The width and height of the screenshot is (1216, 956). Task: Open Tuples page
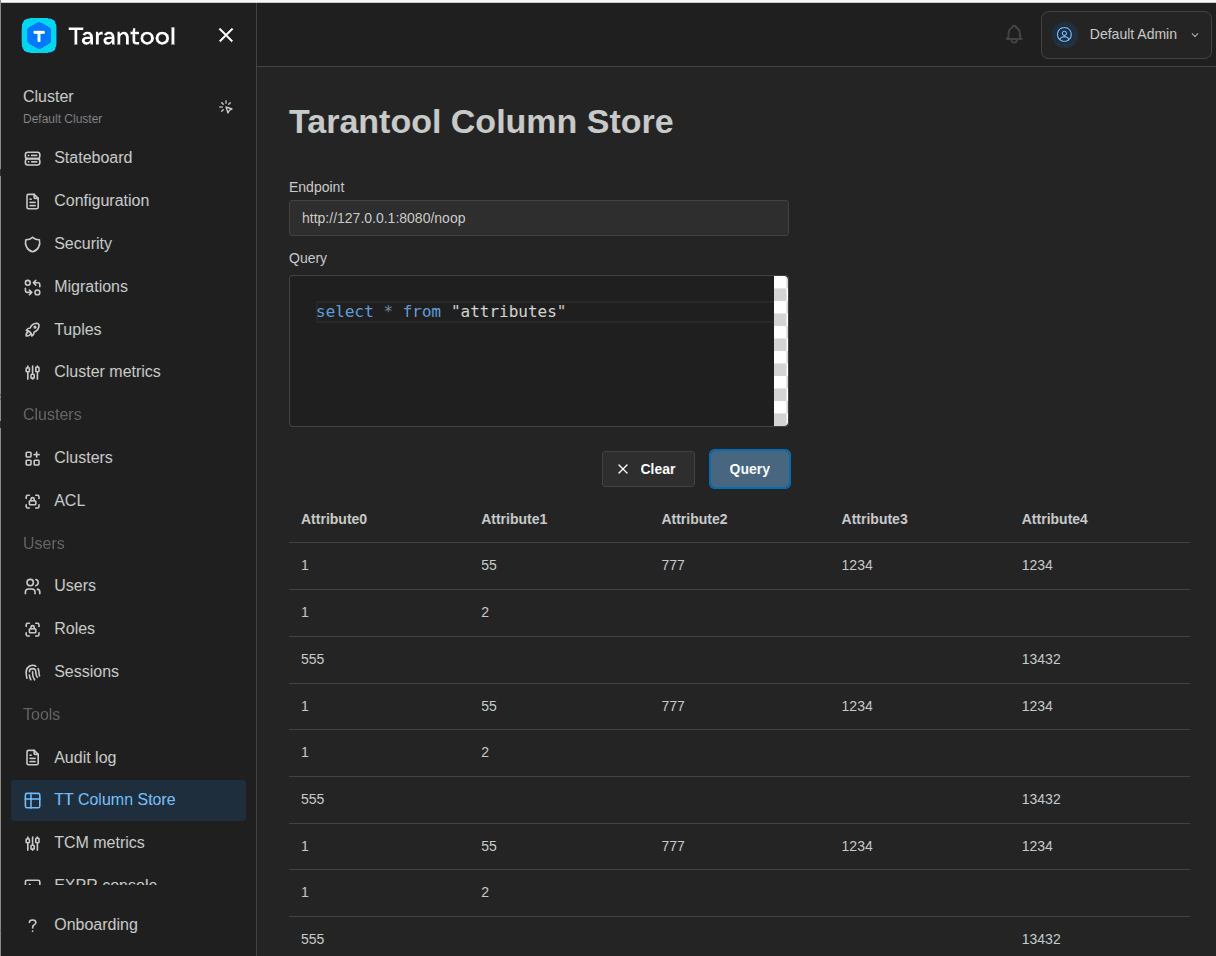(128, 330)
